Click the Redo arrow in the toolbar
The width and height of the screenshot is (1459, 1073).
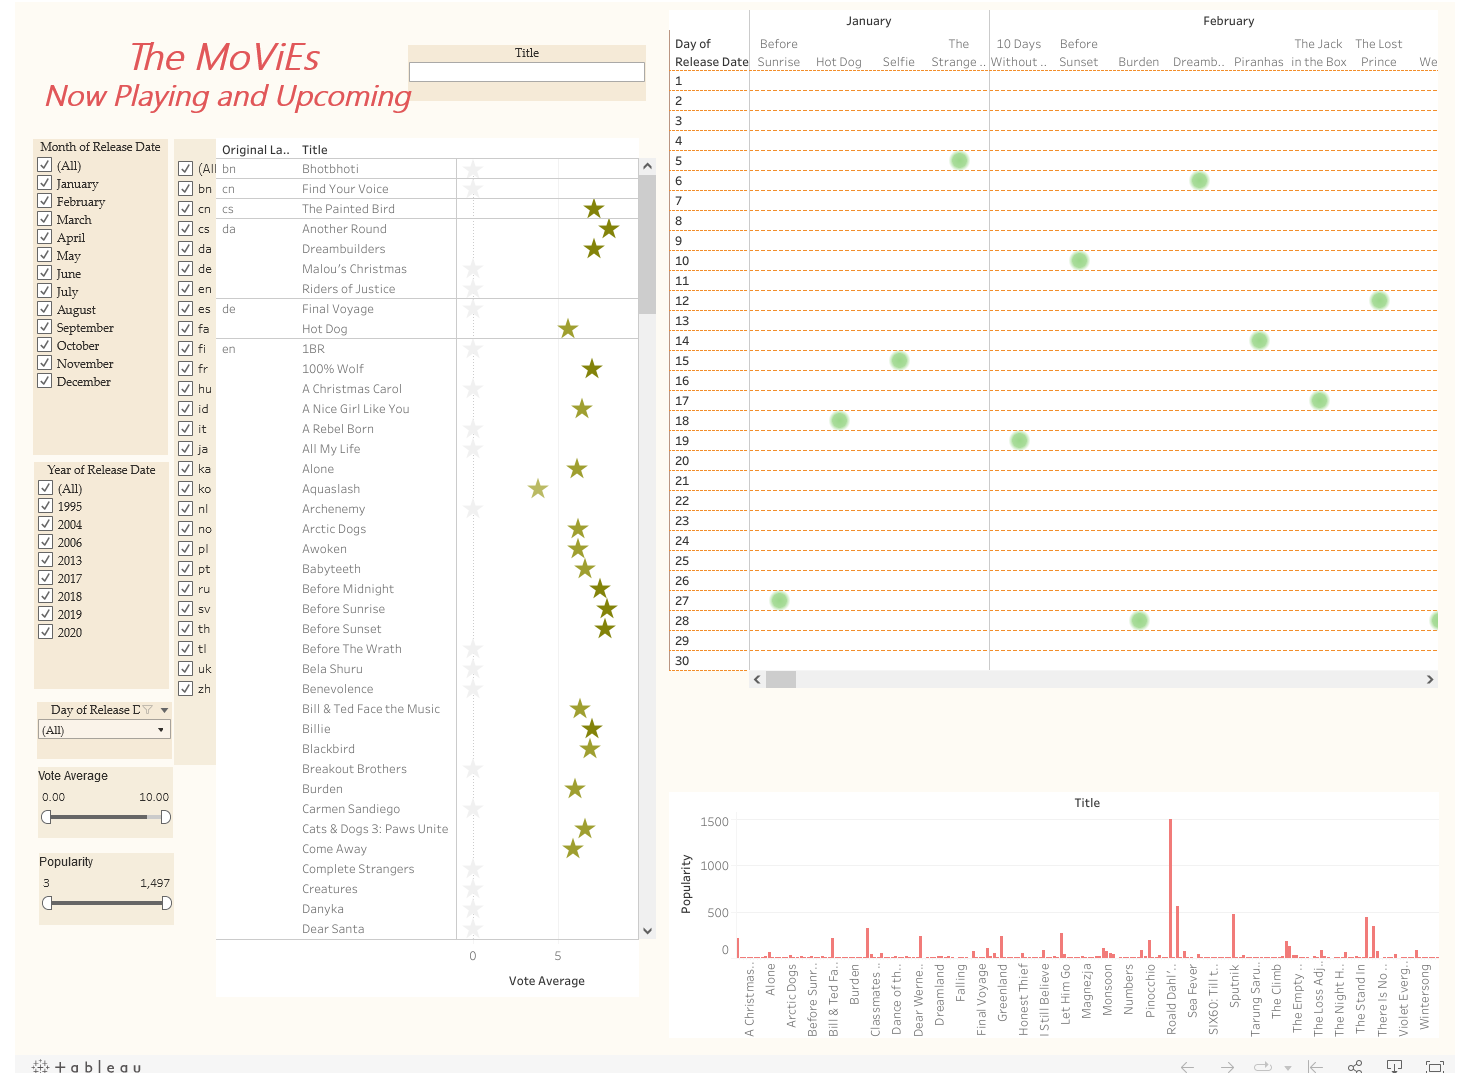tap(1227, 1067)
